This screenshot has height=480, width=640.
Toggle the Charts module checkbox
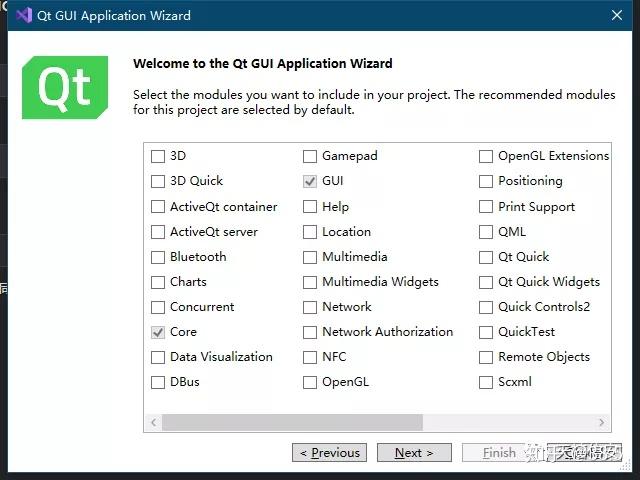pyautogui.click(x=158, y=282)
